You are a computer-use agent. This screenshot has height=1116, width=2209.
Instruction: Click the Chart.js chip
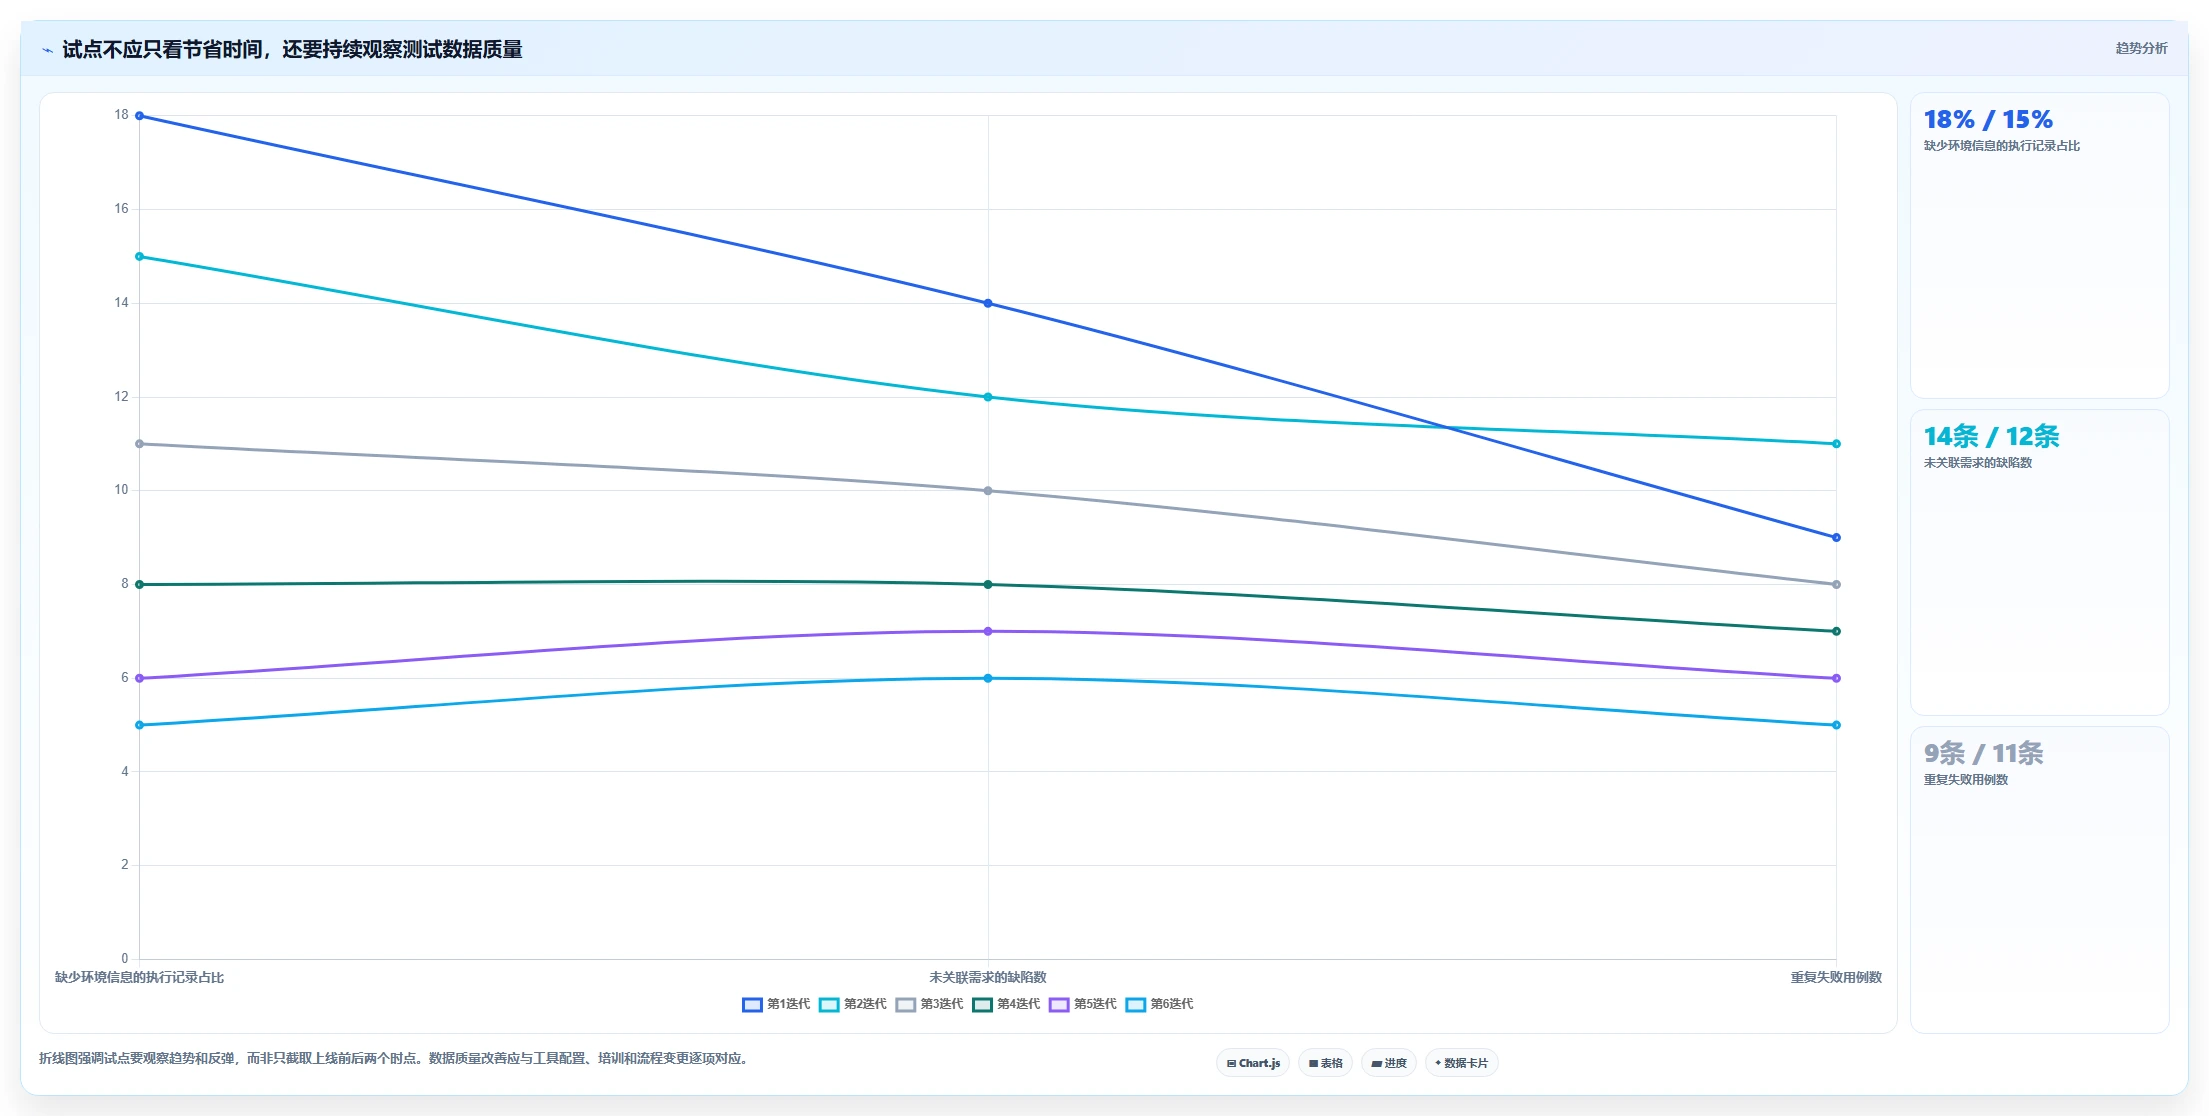[x=1253, y=1063]
